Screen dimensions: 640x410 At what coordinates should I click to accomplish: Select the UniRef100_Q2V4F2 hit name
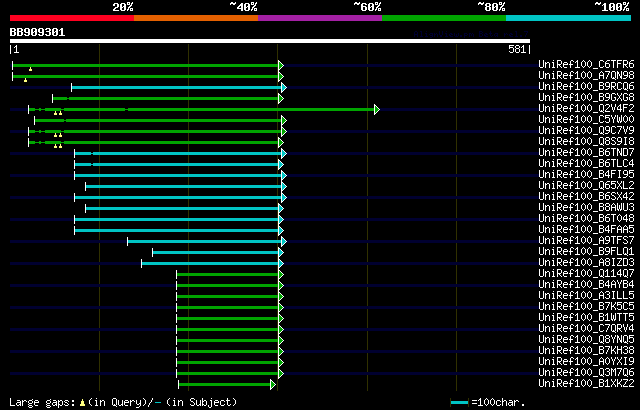click(x=587, y=109)
